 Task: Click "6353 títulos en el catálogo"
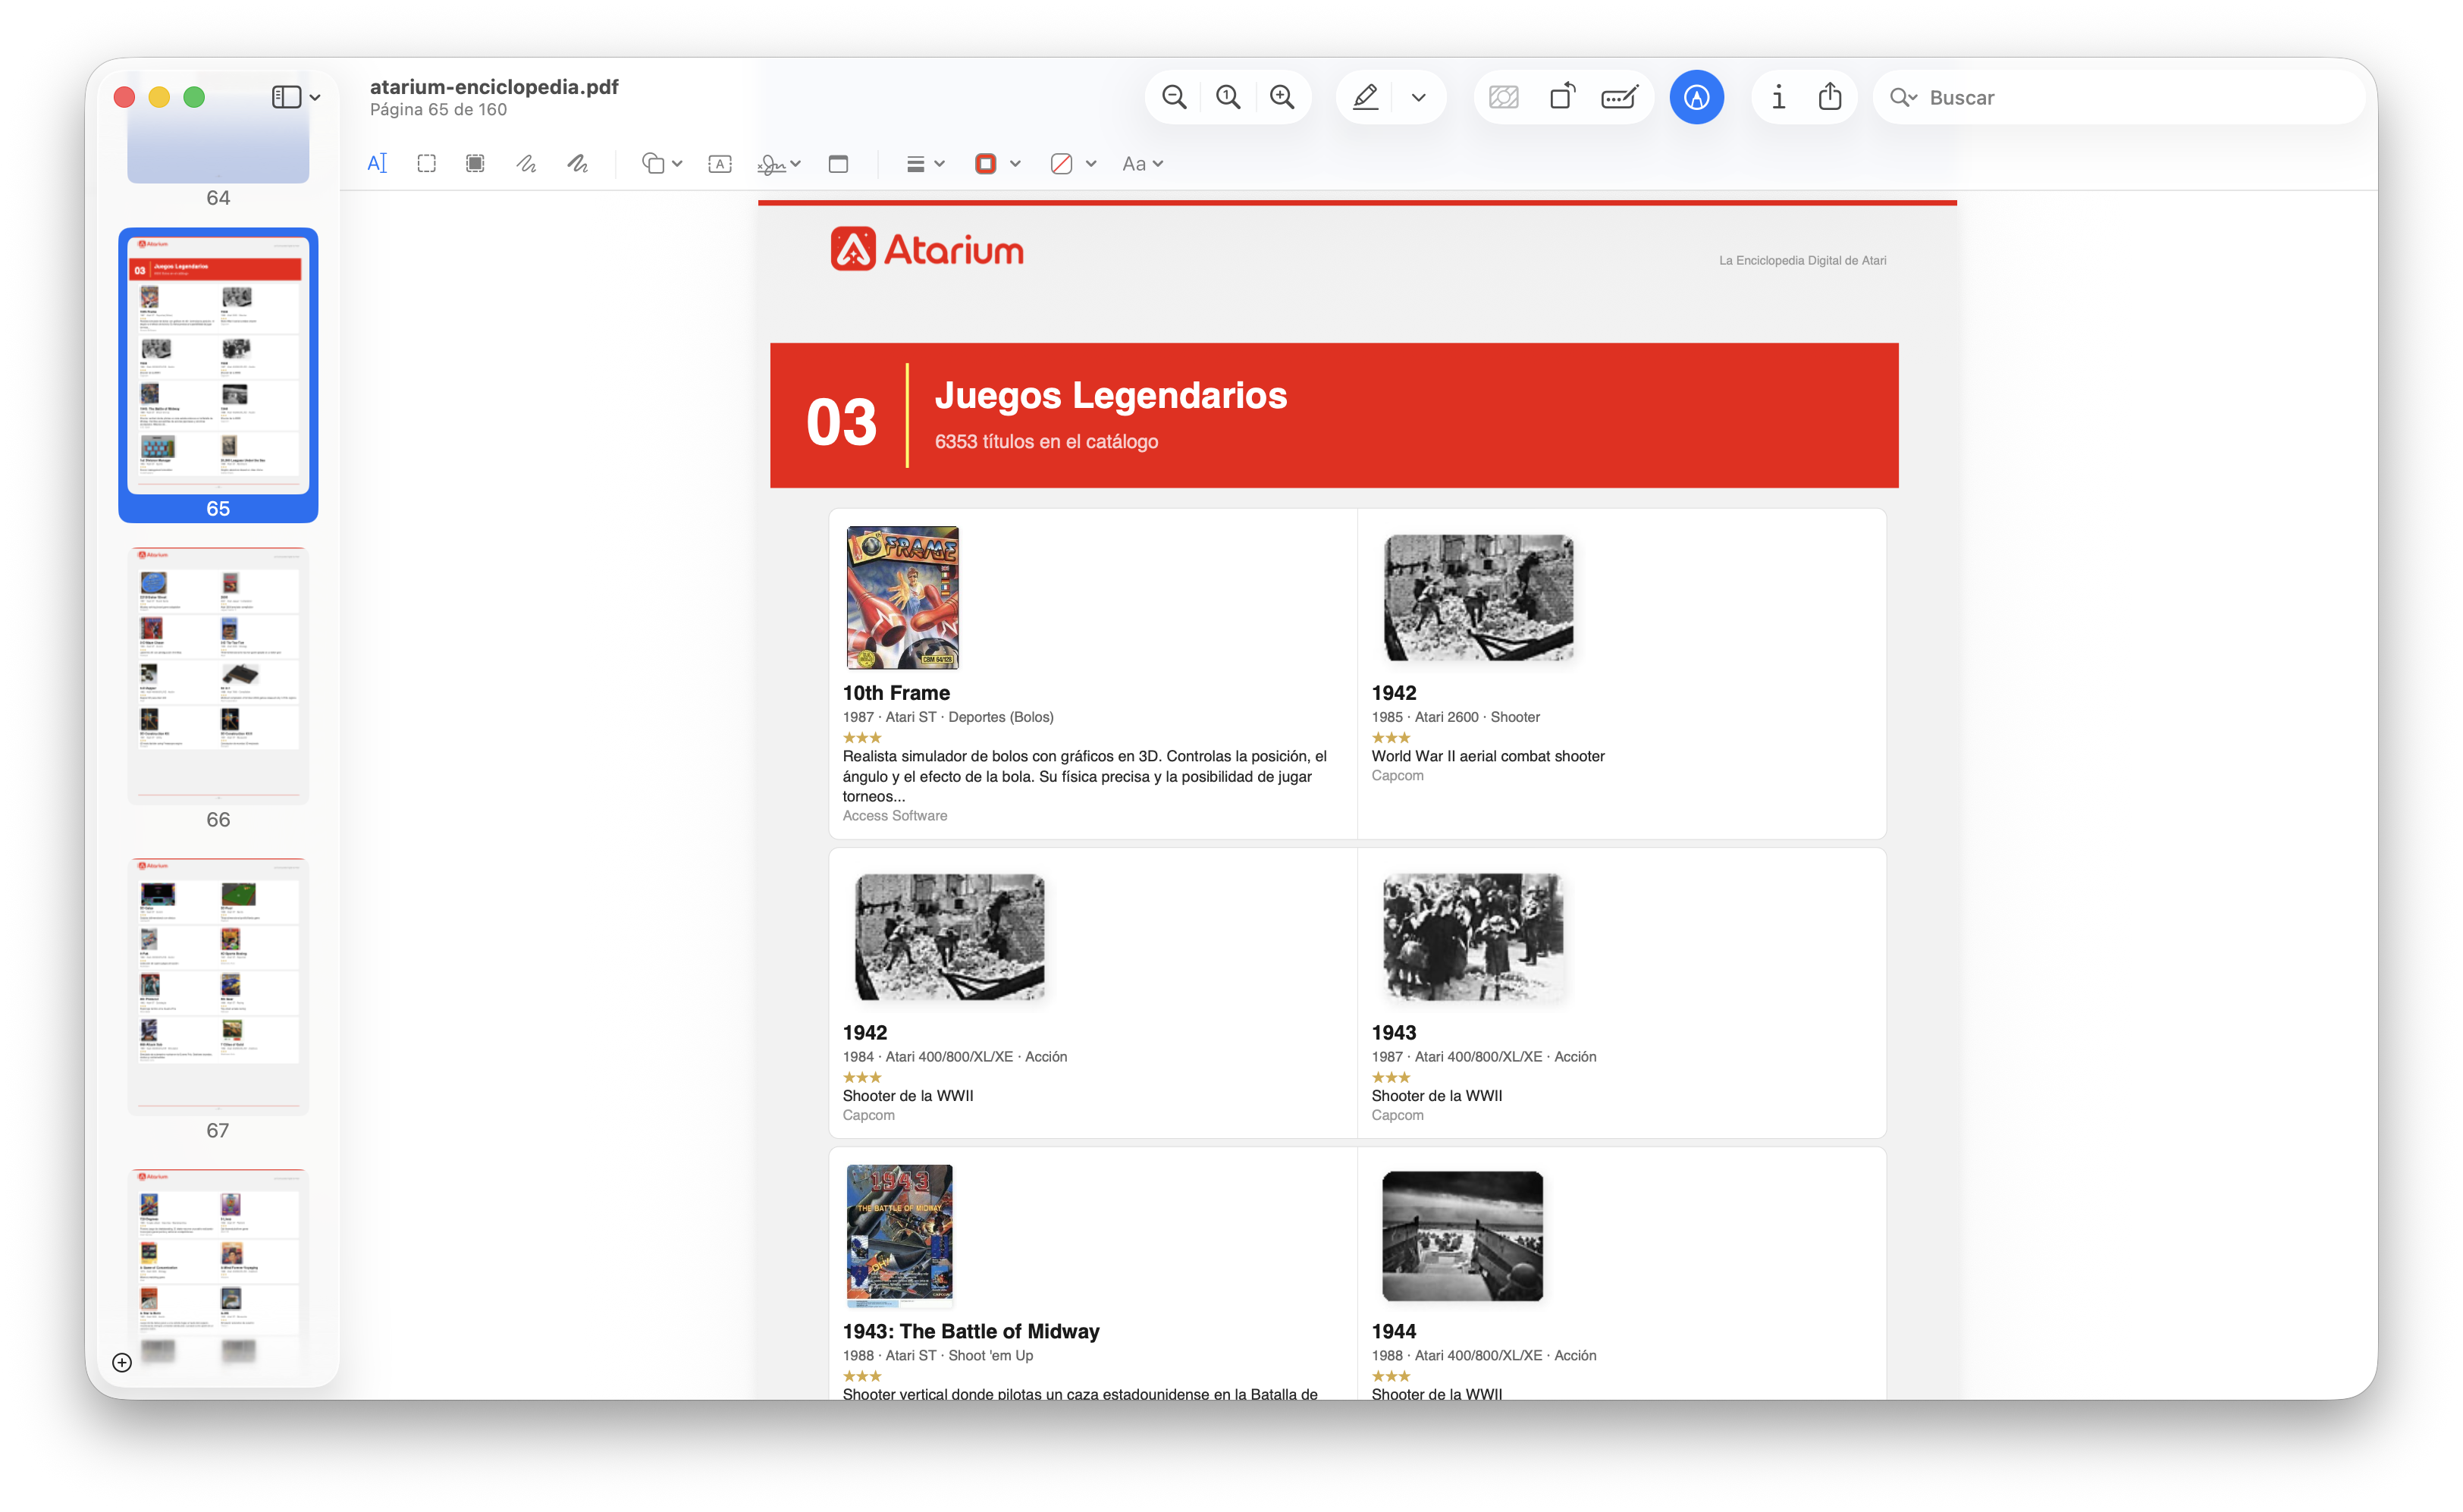coord(1046,441)
